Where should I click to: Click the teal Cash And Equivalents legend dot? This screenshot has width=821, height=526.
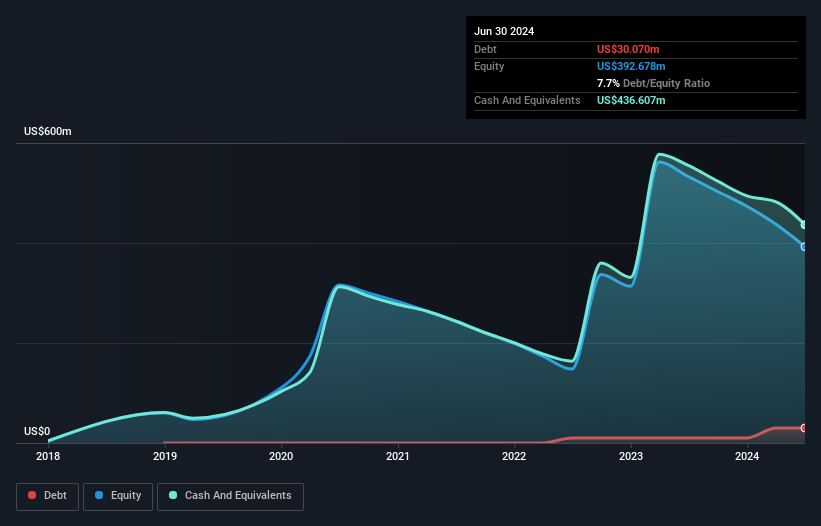point(173,495)
